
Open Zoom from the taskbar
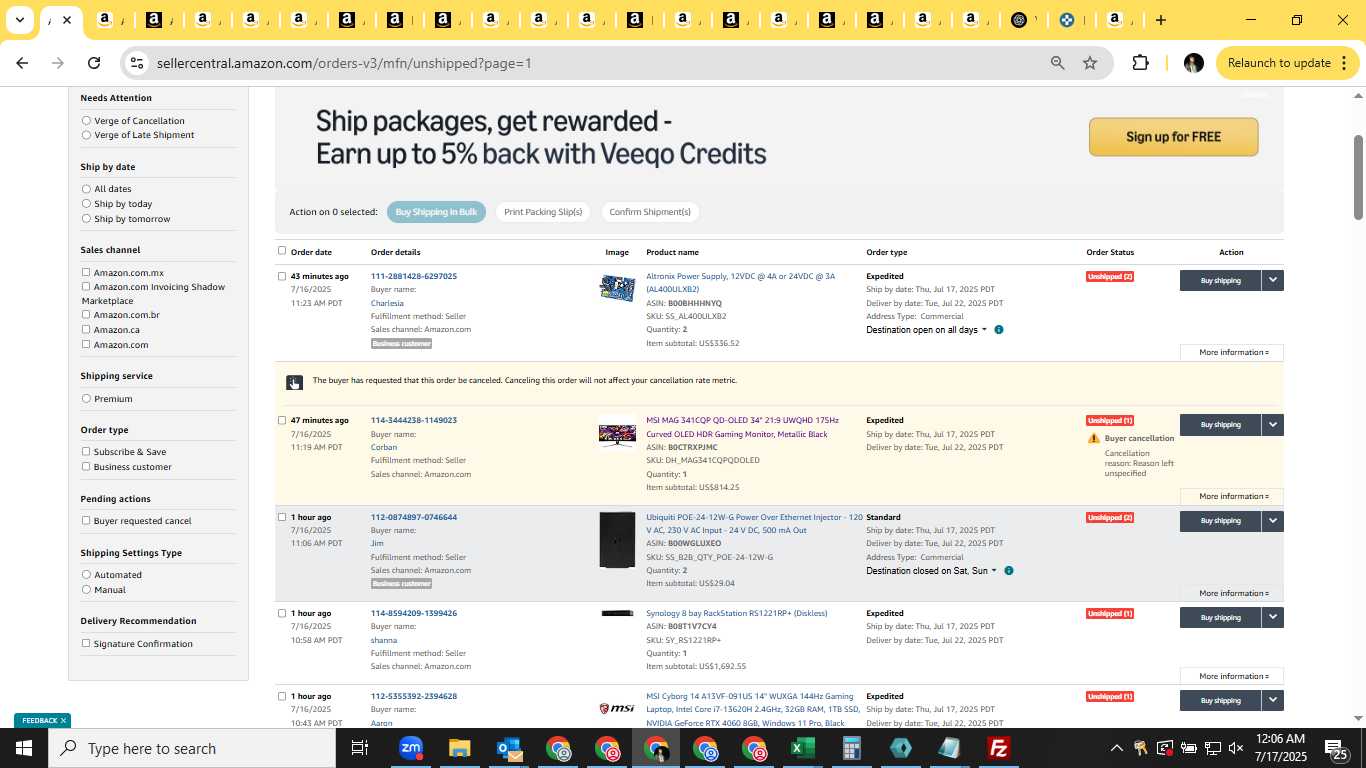[x=410, y=748]
